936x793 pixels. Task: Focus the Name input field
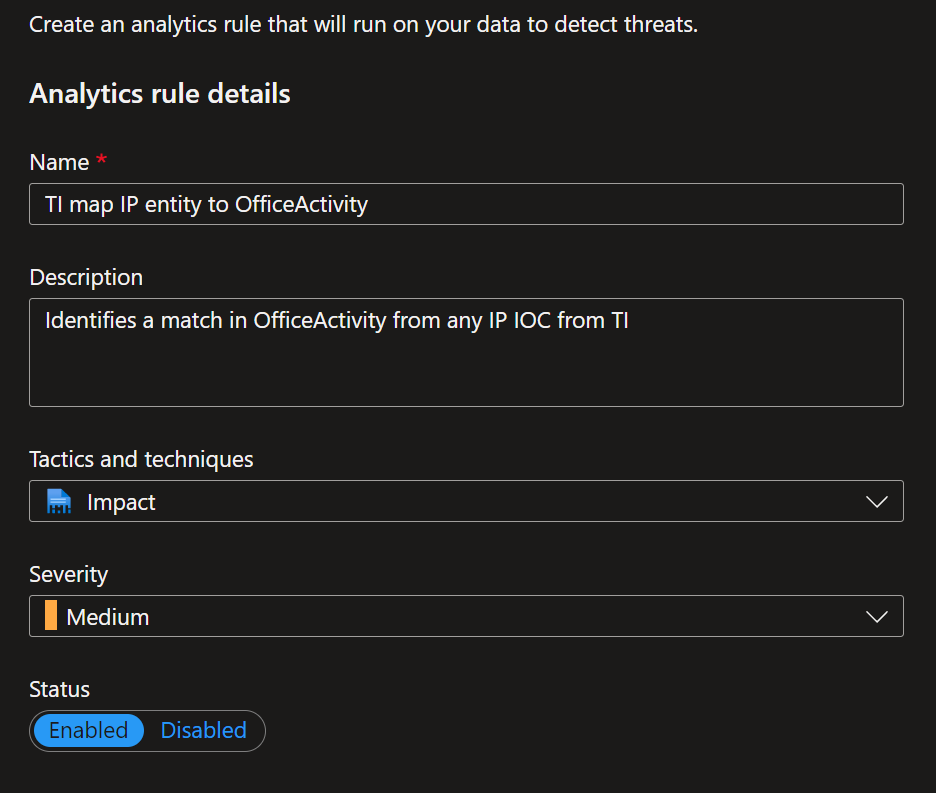[x=466, y=204]
